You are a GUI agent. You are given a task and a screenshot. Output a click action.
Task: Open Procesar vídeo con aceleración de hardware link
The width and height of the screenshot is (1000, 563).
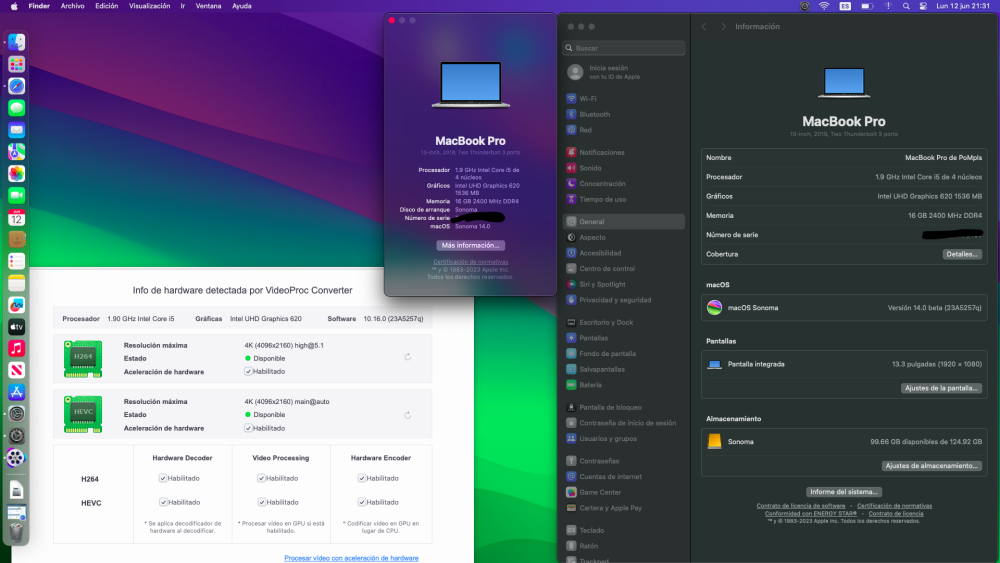(351, 558)
